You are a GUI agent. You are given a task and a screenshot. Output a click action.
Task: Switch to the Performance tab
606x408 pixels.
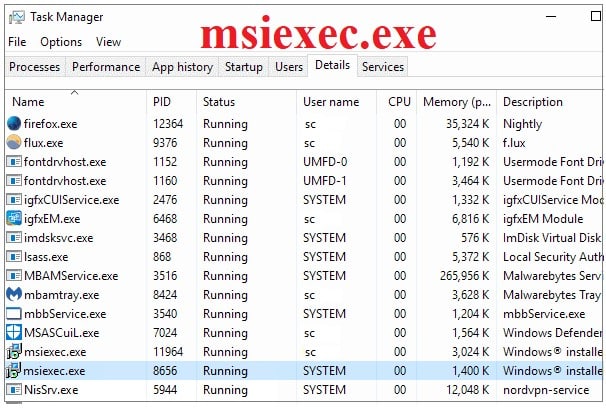click(106, 67)
